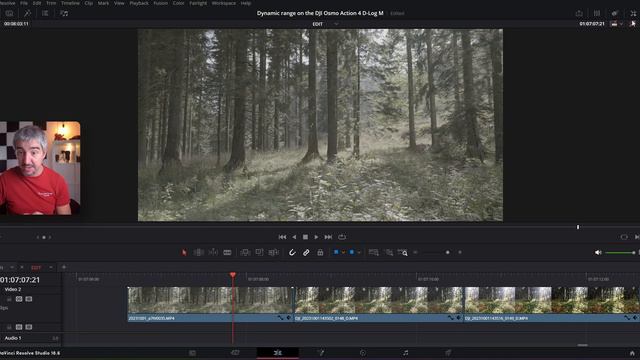Click the large timecode 01:07:07:21 field

(20, 280)
